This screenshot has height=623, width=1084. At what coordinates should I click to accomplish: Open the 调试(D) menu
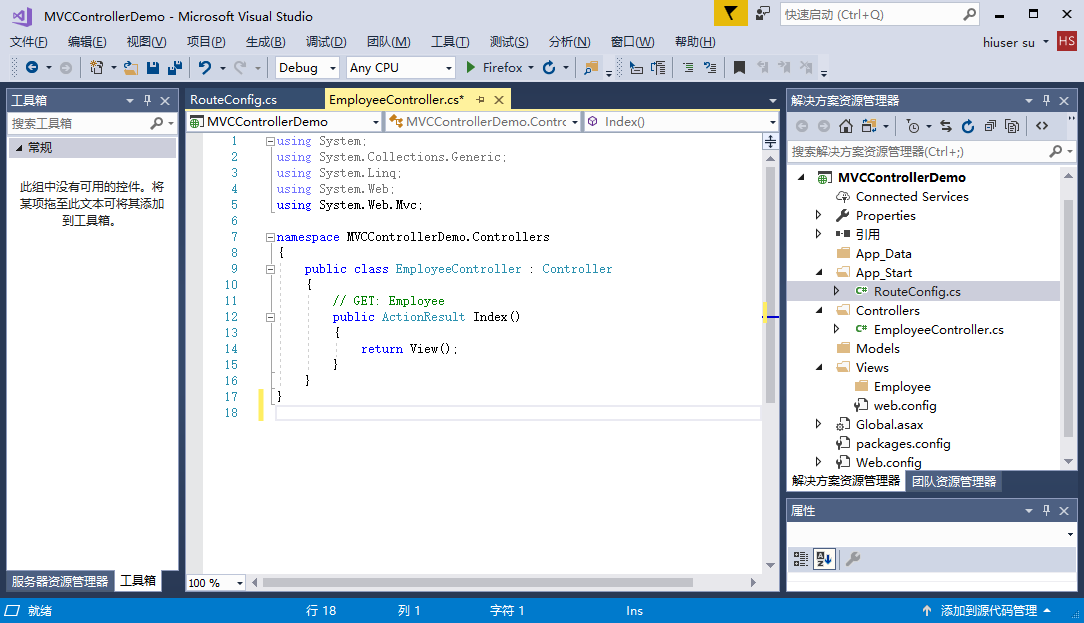[x=326, y=42]
